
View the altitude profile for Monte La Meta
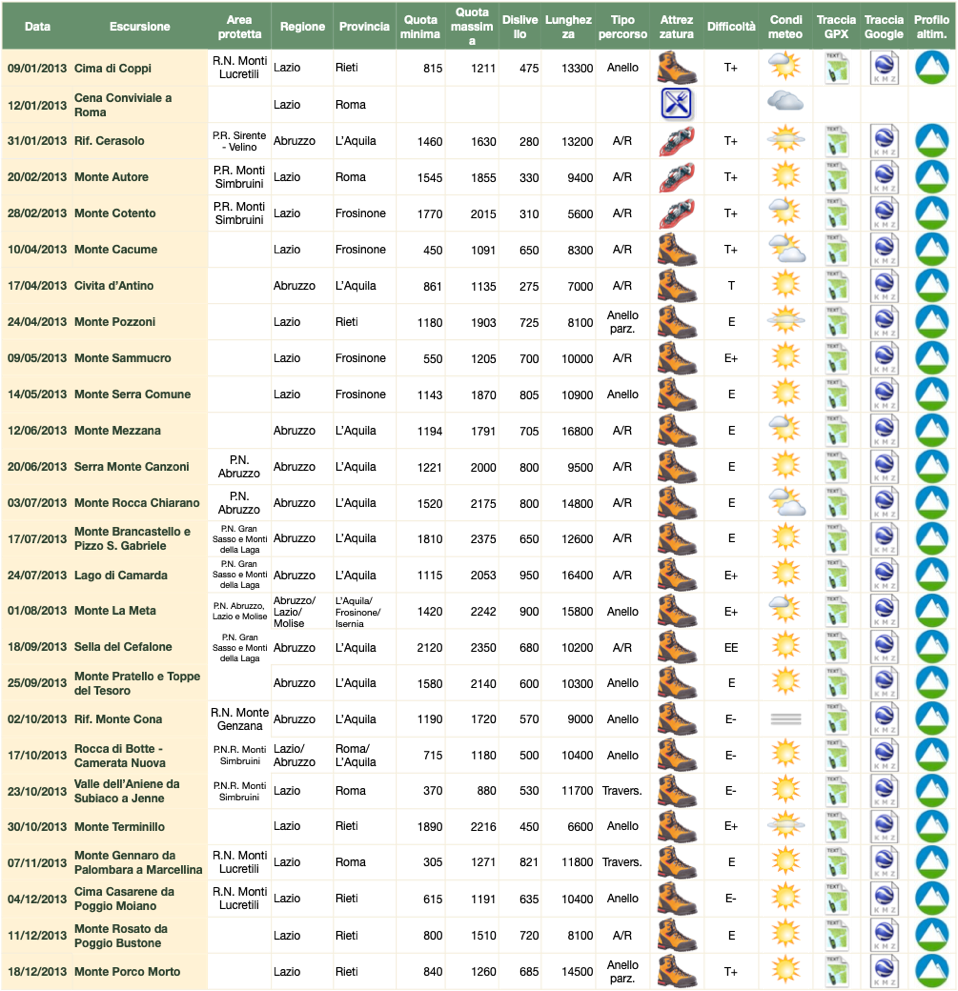(931, 611)
